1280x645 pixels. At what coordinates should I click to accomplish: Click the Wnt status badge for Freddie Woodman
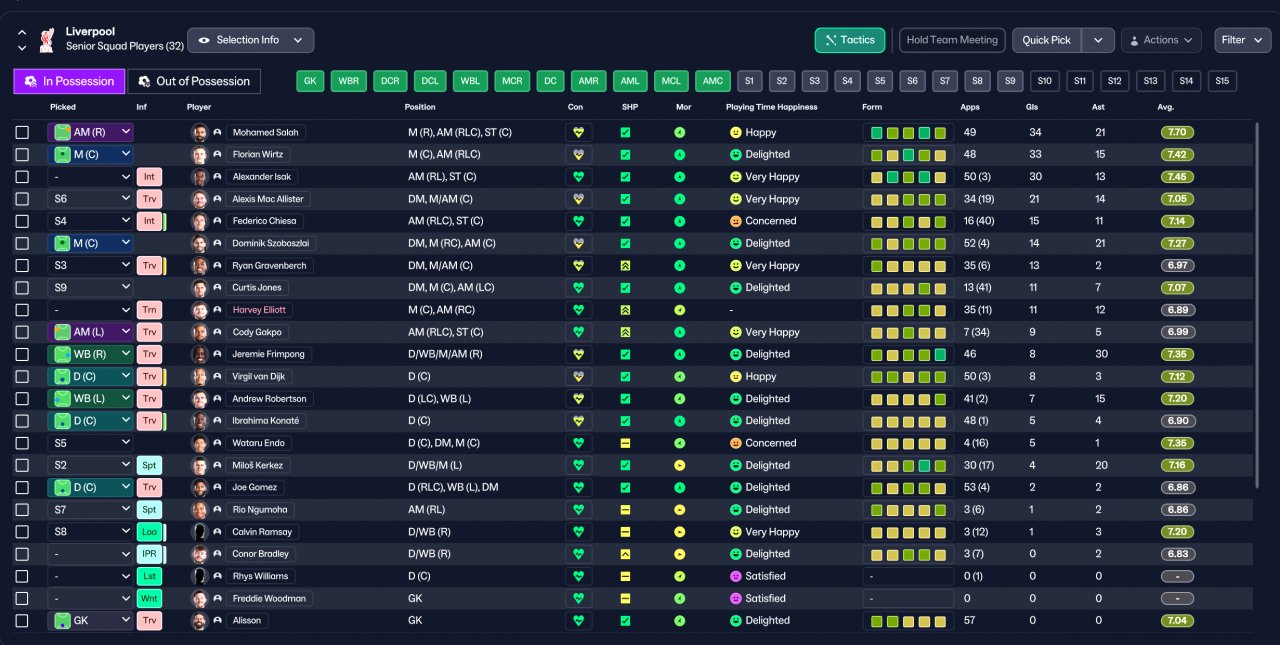coord(149,598)
